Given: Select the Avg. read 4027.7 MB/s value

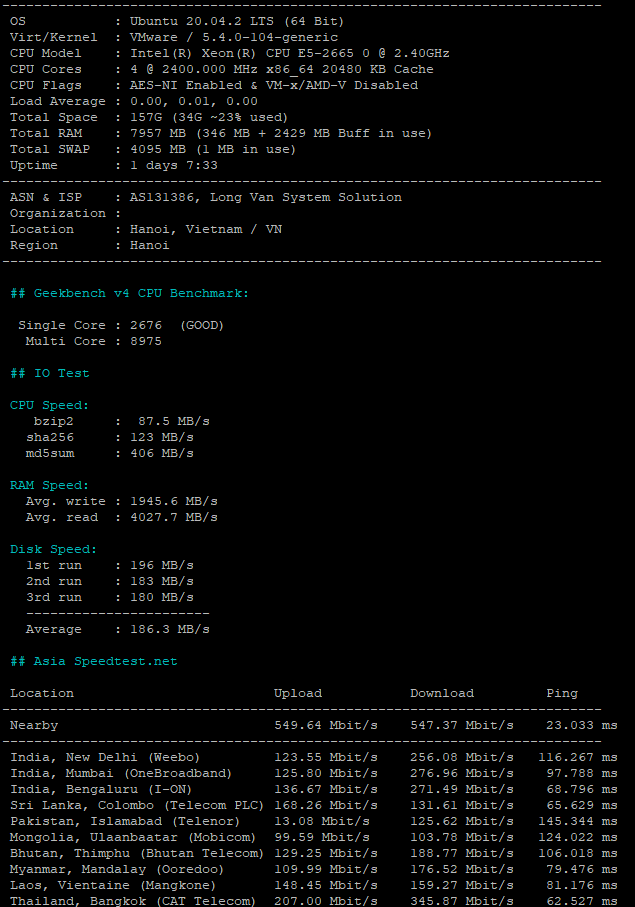Looking at the screenshot, I should pyautogui.click(x=173, y=517).
